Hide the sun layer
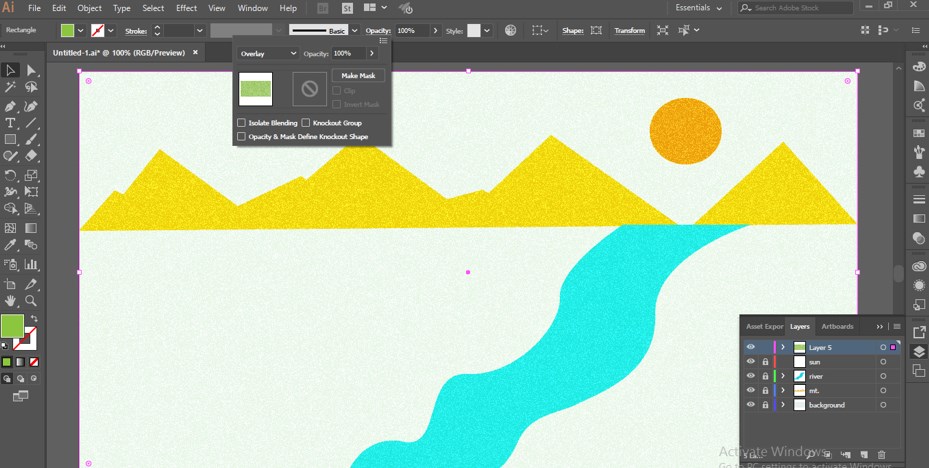This screenshot has width=929, height=468. [x=751, y=361]
